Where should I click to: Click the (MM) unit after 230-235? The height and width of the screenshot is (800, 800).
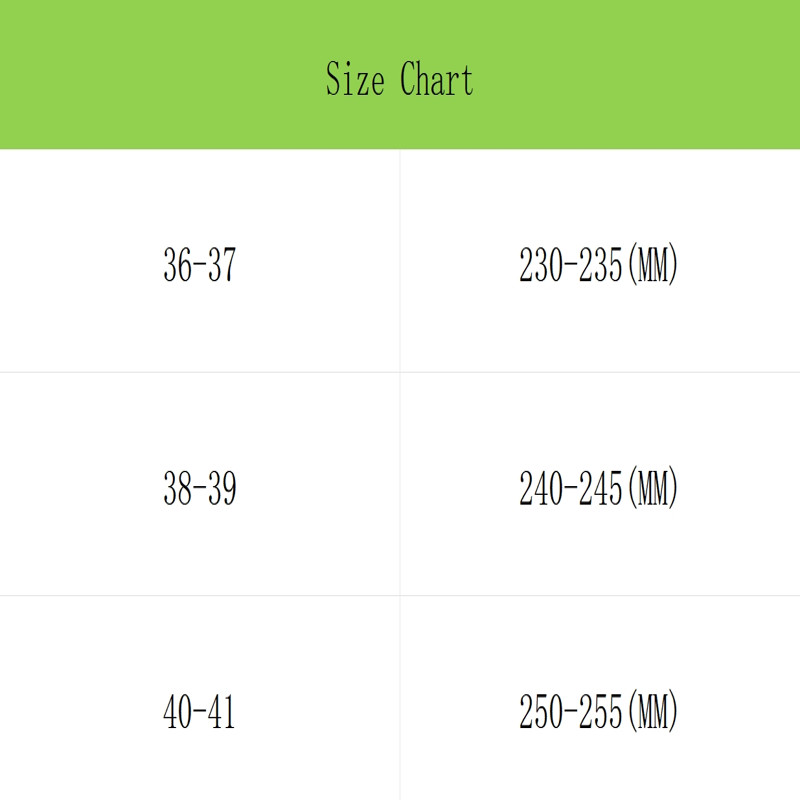[x=652, y=266]
